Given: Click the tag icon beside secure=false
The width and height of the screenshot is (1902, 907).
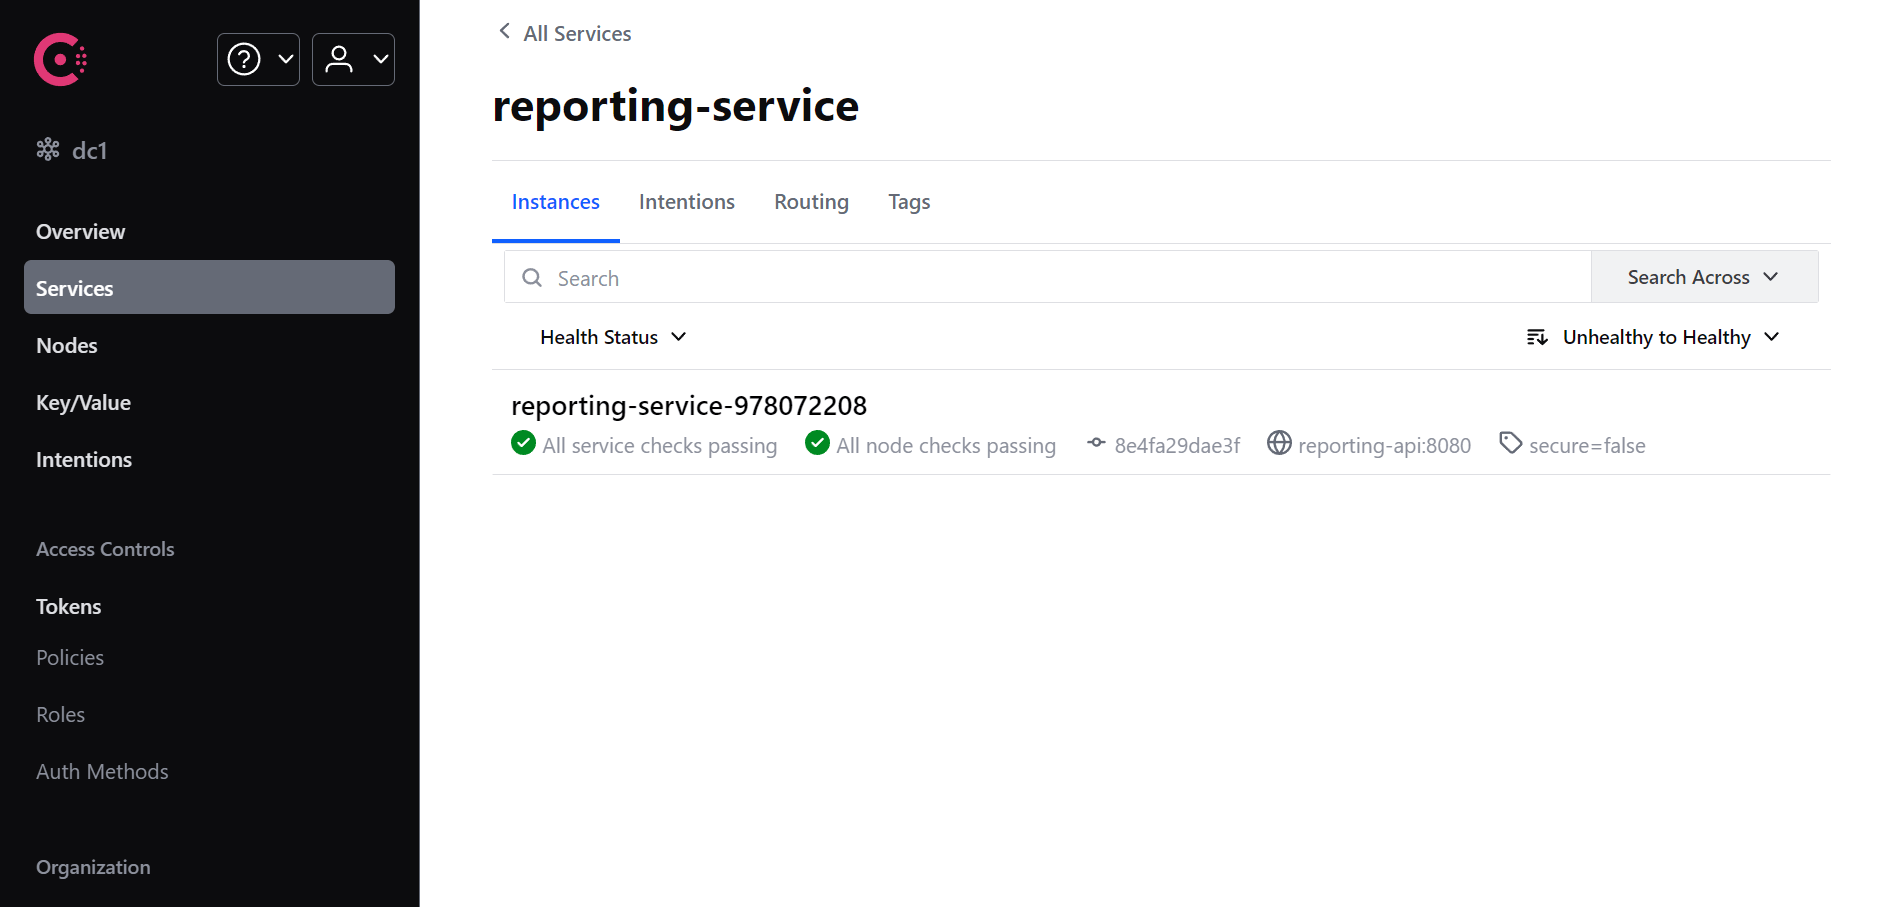Looking at the screenshot, I should [1510, 441].
